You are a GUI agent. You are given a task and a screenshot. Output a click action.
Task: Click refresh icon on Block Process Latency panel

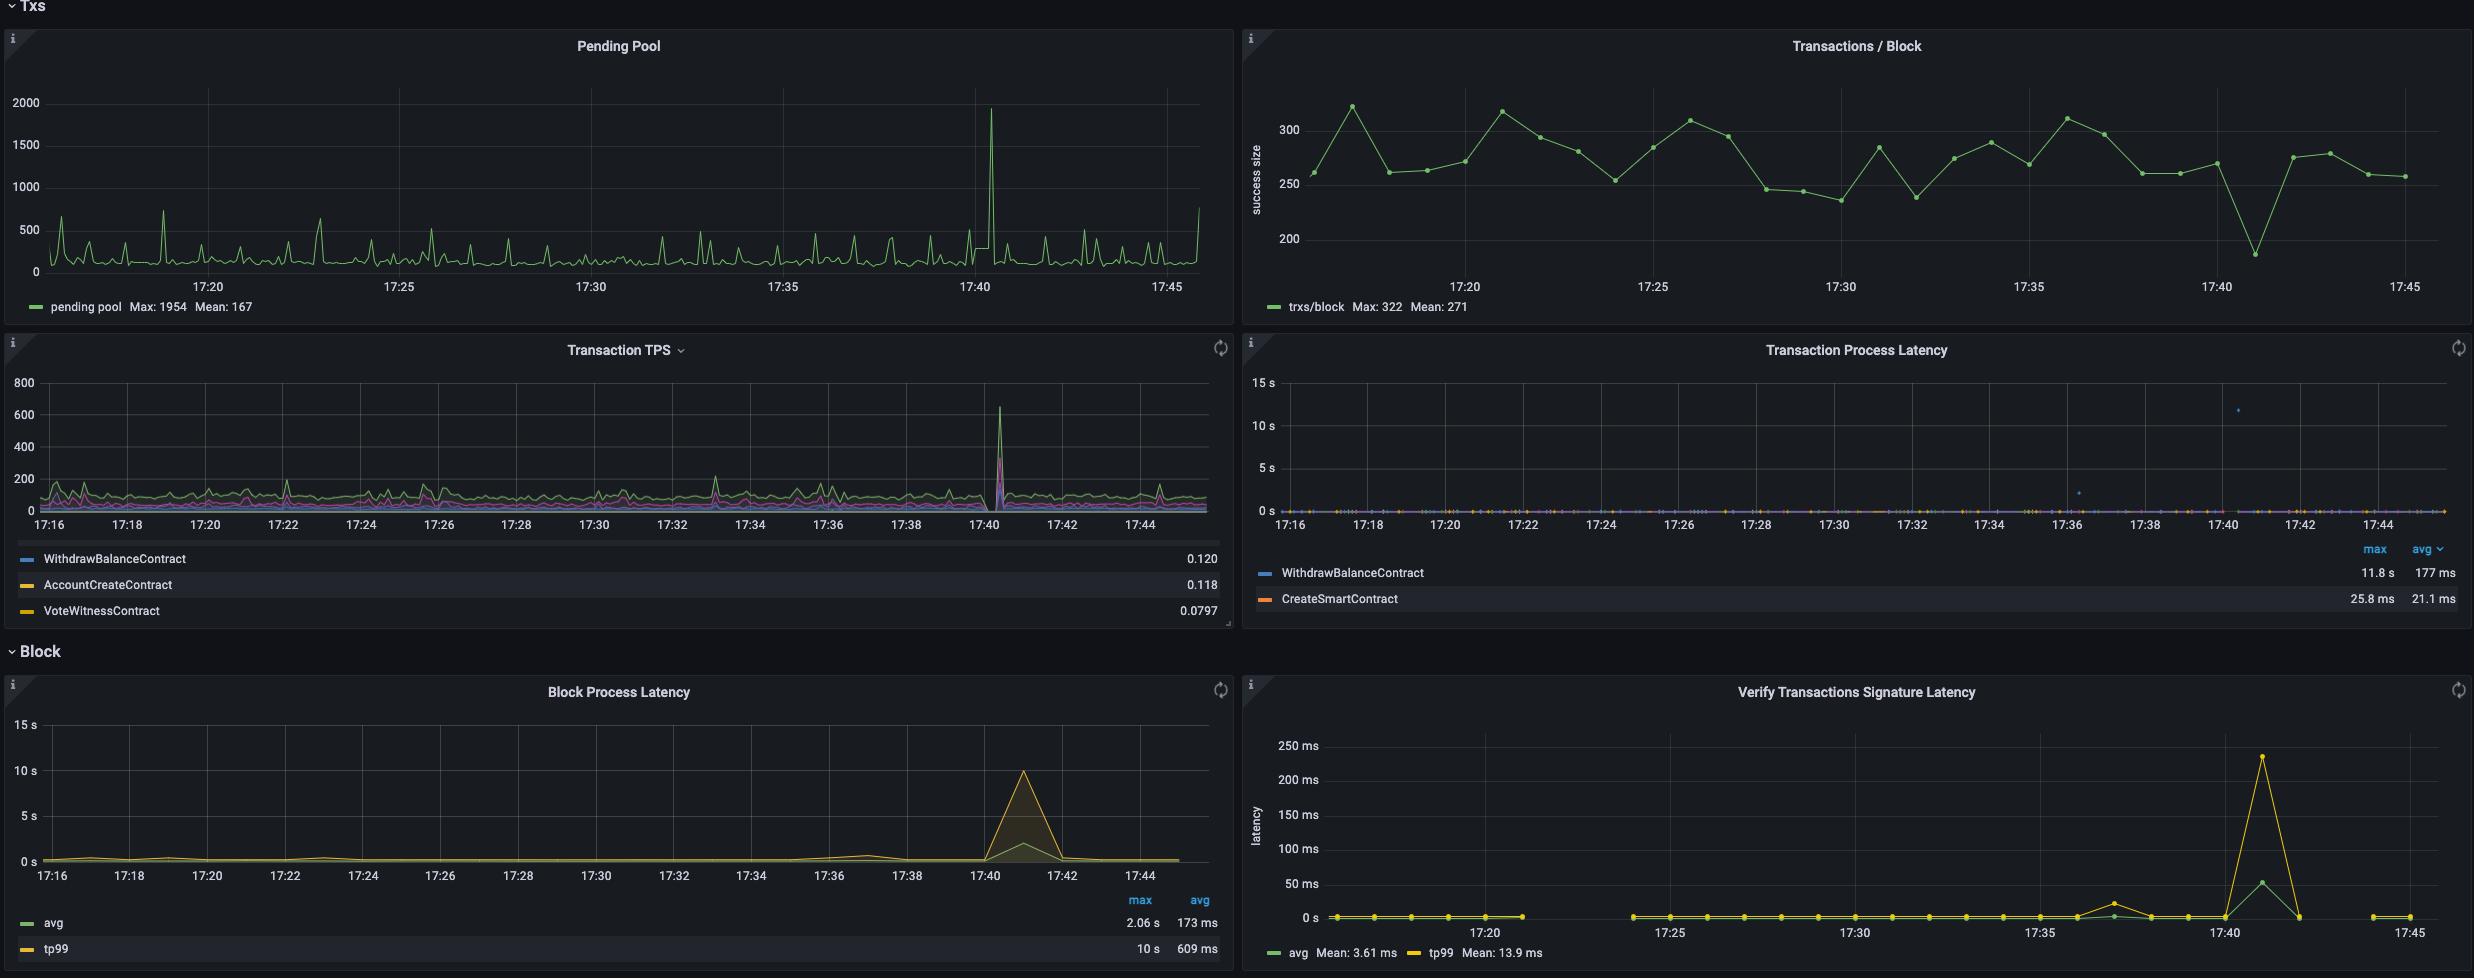(1220, 690)
